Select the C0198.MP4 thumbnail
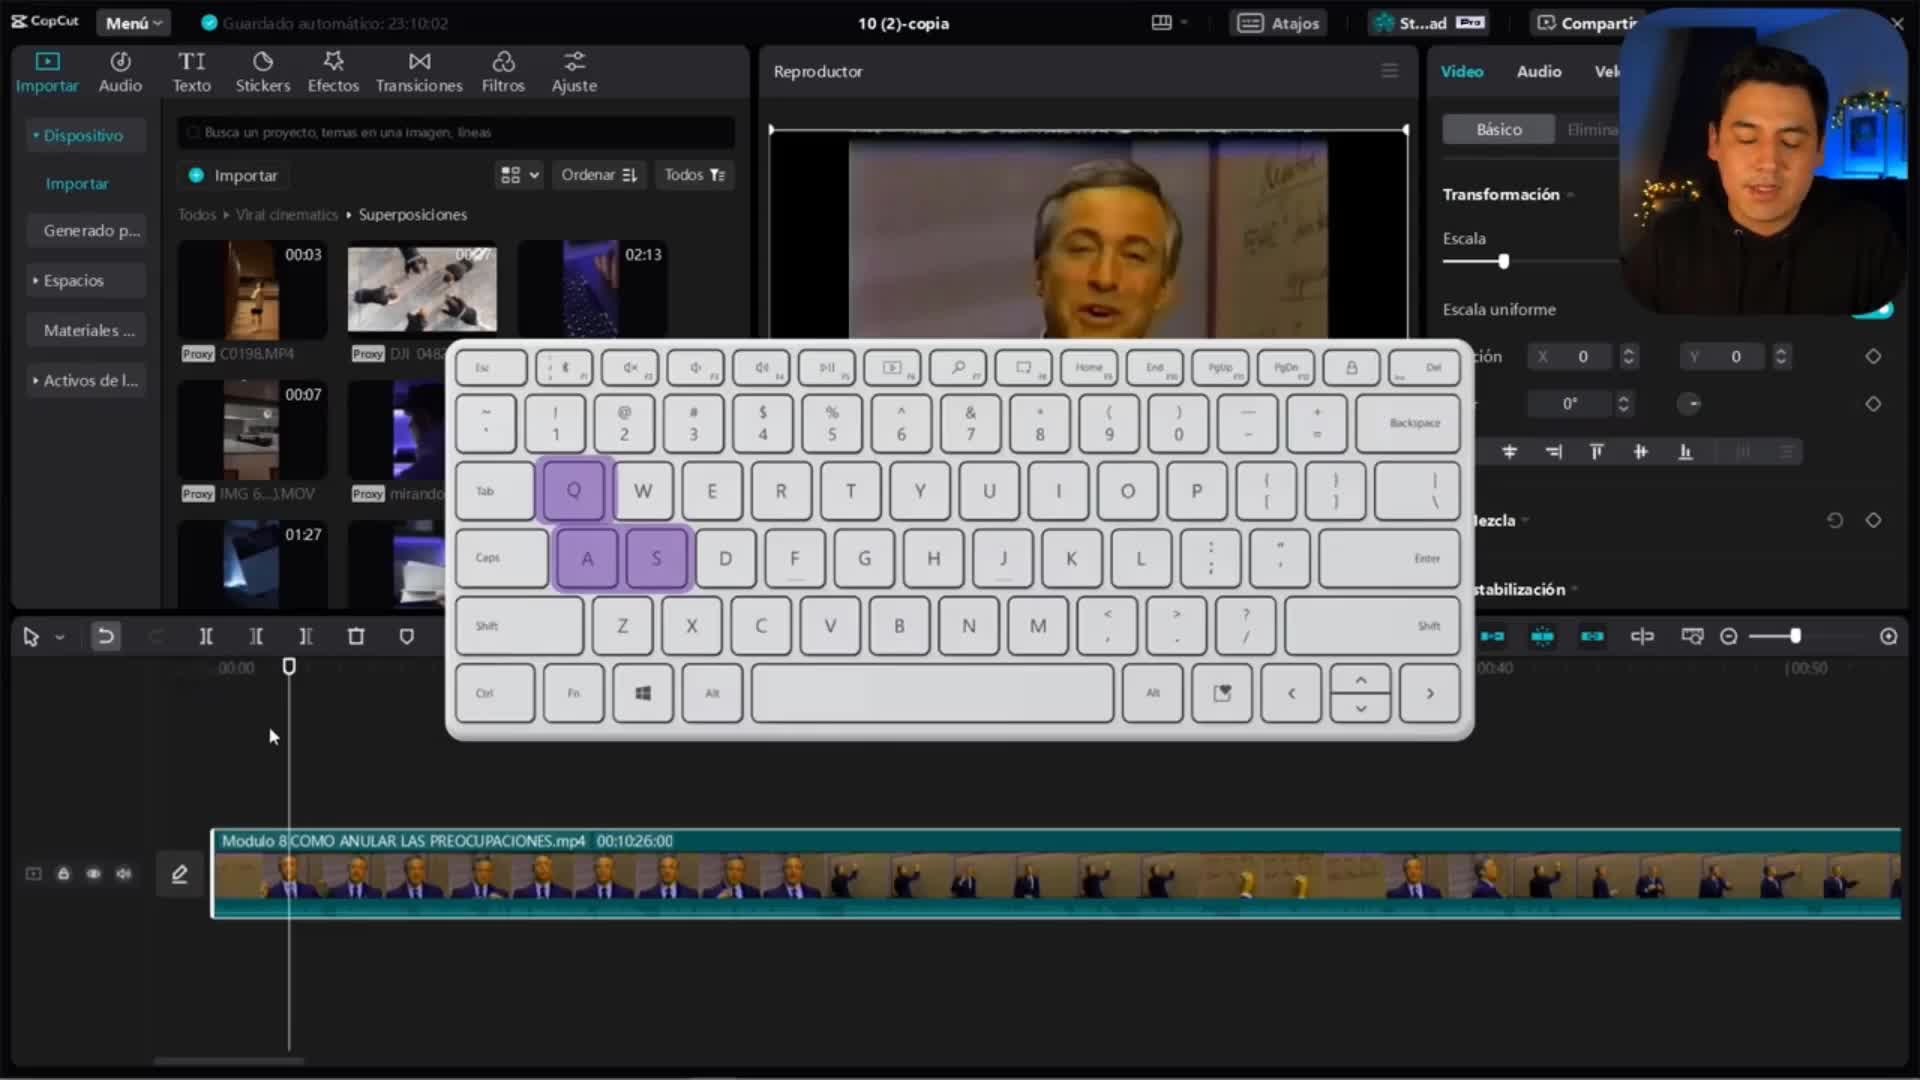 (252, 291)
